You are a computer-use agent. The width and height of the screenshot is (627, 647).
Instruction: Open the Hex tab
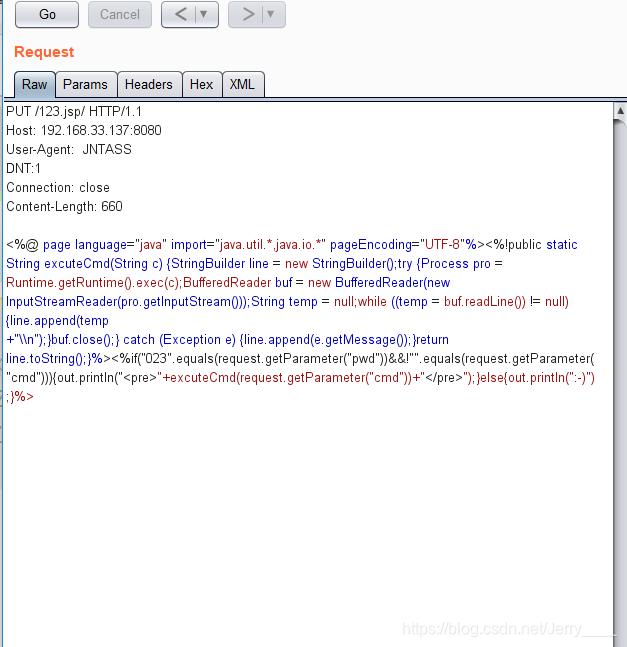point(201,85)
